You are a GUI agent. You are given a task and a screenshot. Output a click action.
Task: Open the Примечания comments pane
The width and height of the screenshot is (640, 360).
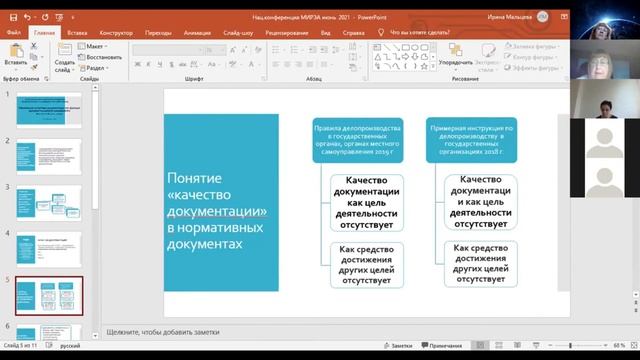(x=442, y=346)
